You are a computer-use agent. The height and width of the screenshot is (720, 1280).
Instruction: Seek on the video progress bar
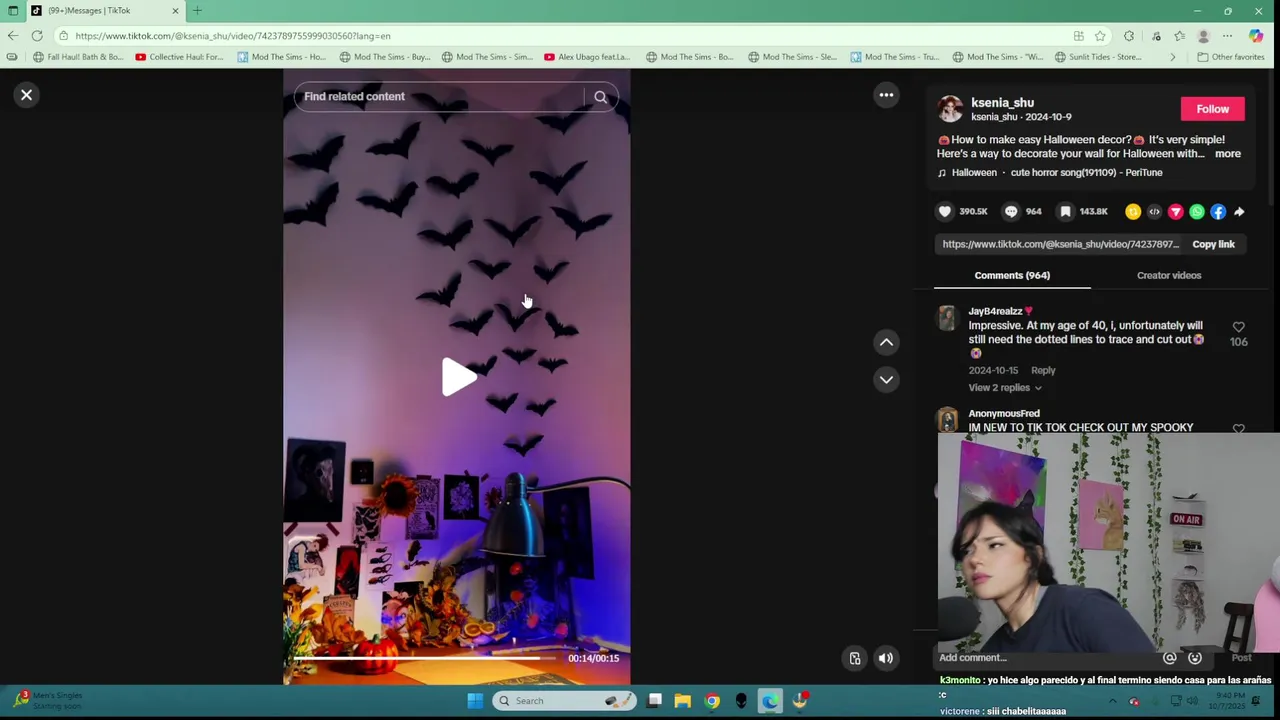(x=424, y=658)
